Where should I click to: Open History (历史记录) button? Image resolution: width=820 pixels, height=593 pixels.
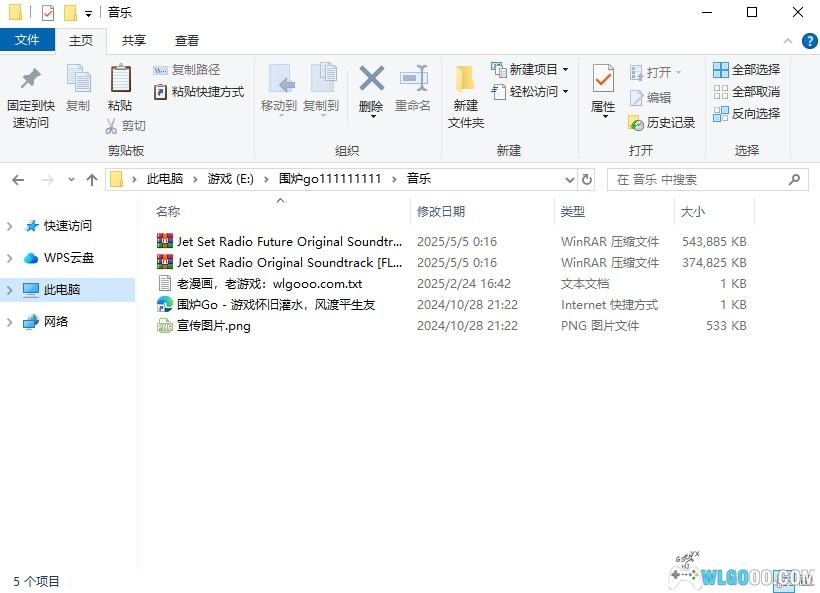662,123
